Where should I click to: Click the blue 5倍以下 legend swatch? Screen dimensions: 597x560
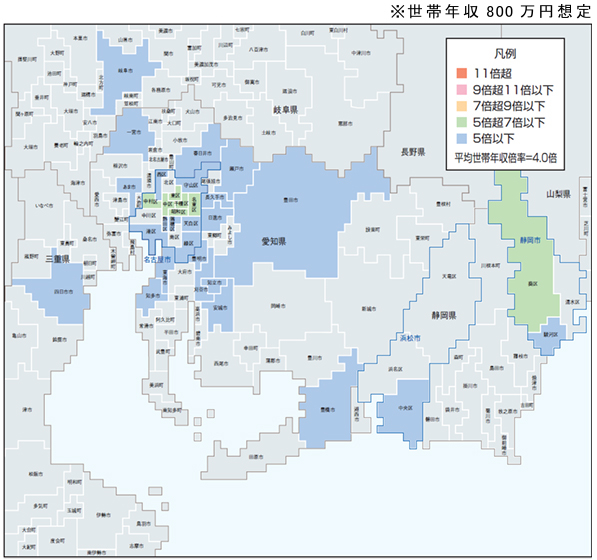(x=461, y=139)
